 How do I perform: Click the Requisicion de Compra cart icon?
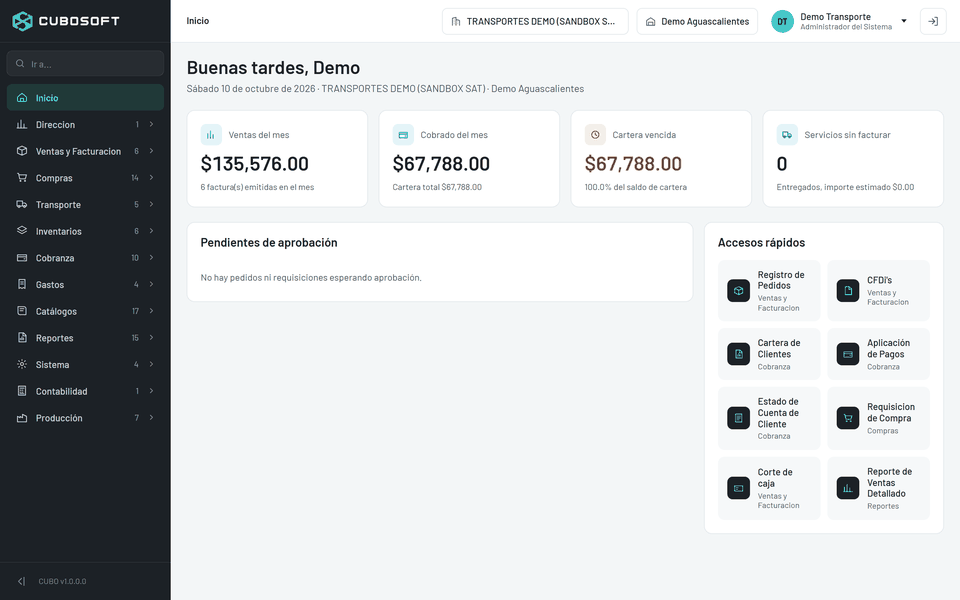coord(848,418)
